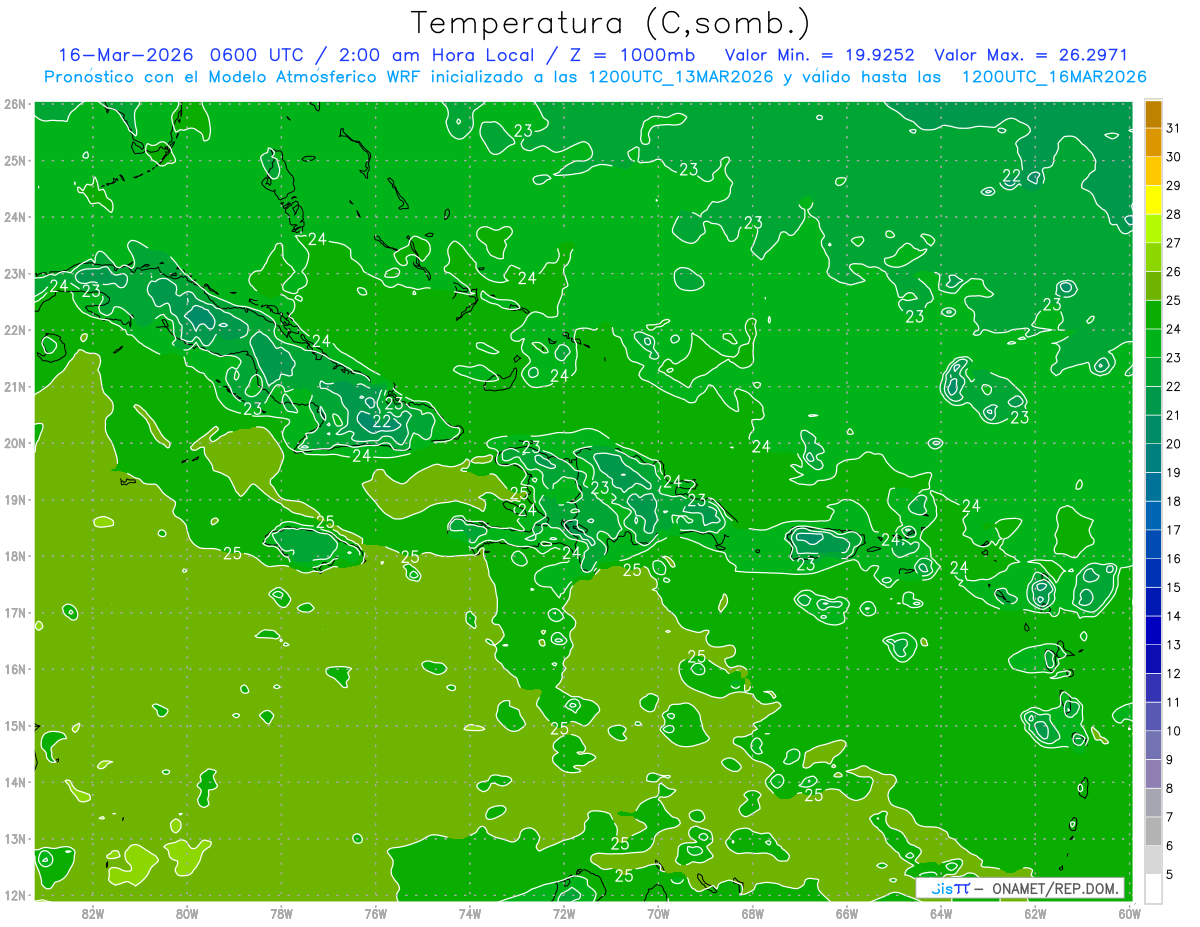This screenshot has height=927, width=1200.
Task: Click the 15N latitude axis label
Action: 14,725
